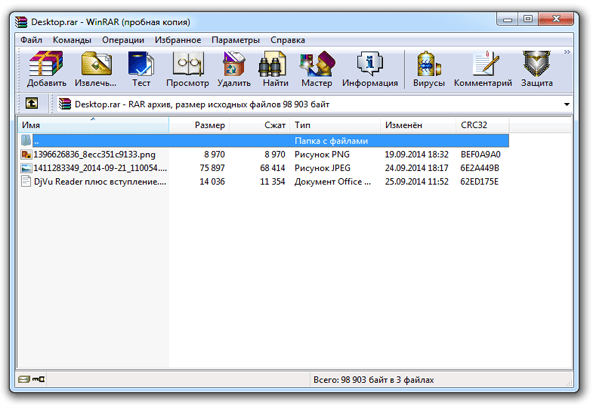Click the Папка с файлами type cell

click(331, 141)
